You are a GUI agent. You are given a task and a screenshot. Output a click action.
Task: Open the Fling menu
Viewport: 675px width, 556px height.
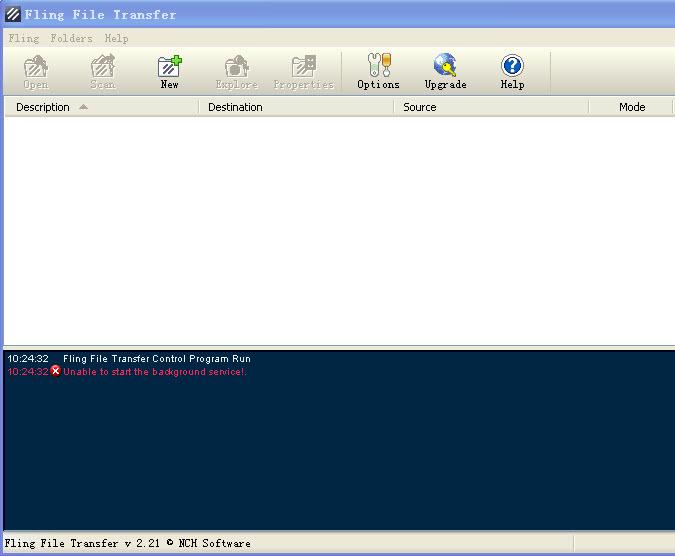[24, 38]
